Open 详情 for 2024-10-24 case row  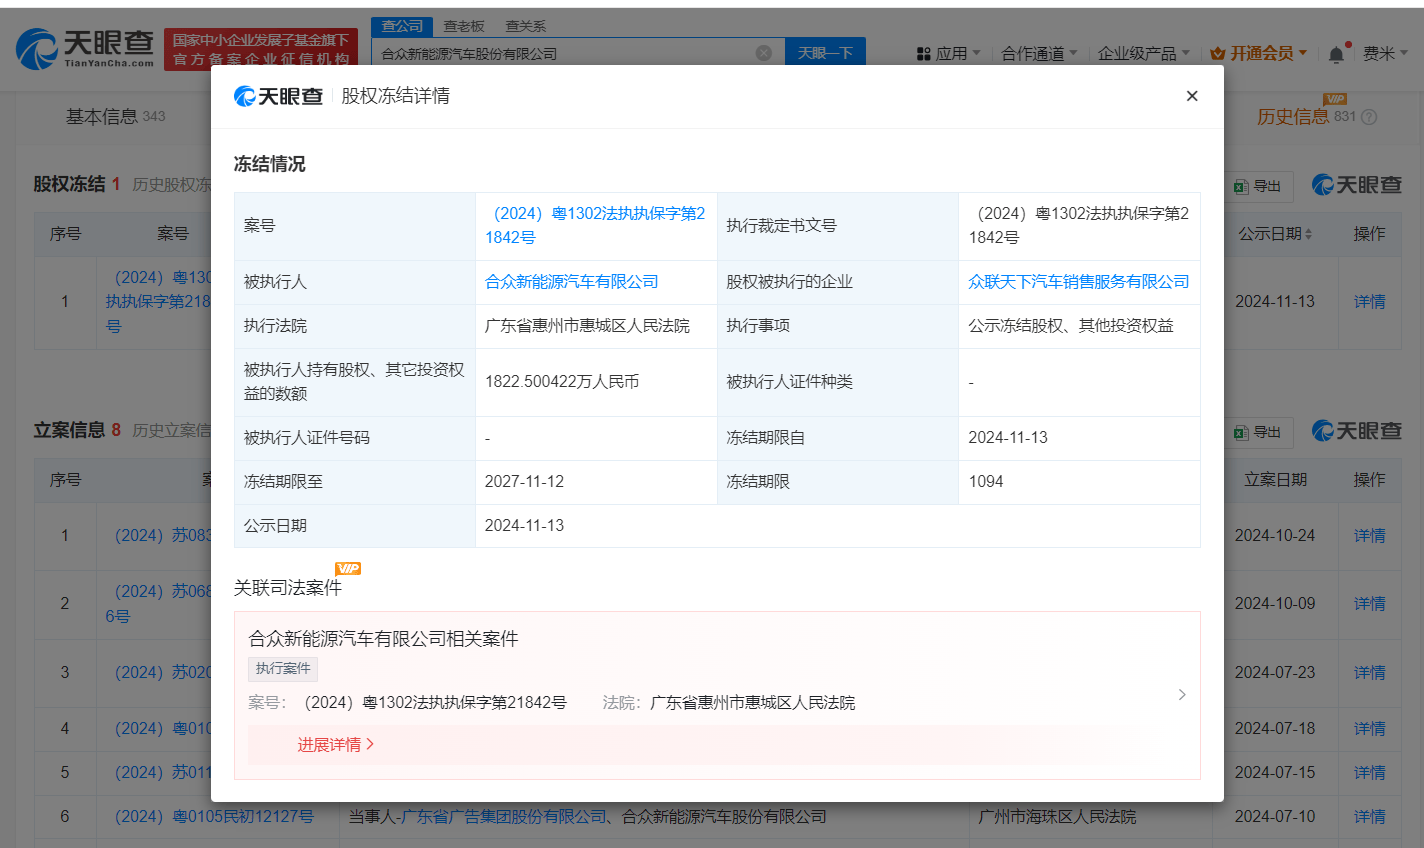[1369, 536]
